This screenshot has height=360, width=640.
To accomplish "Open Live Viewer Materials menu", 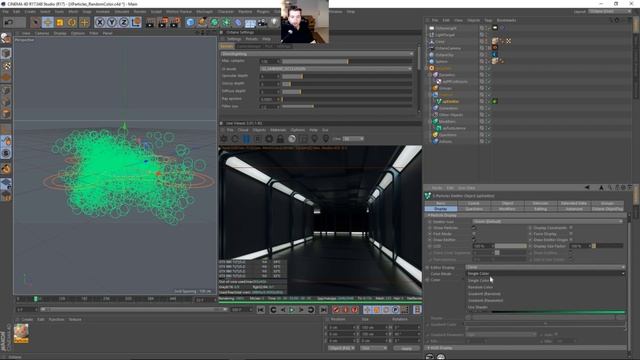I will [x=278, y=130].
